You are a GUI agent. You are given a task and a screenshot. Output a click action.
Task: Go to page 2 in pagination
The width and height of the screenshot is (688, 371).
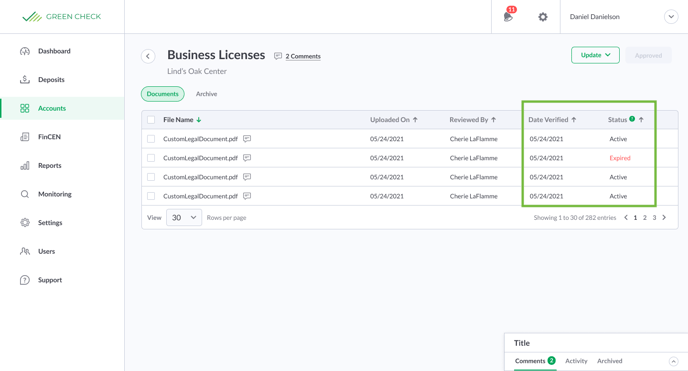(x=645, y=218)
